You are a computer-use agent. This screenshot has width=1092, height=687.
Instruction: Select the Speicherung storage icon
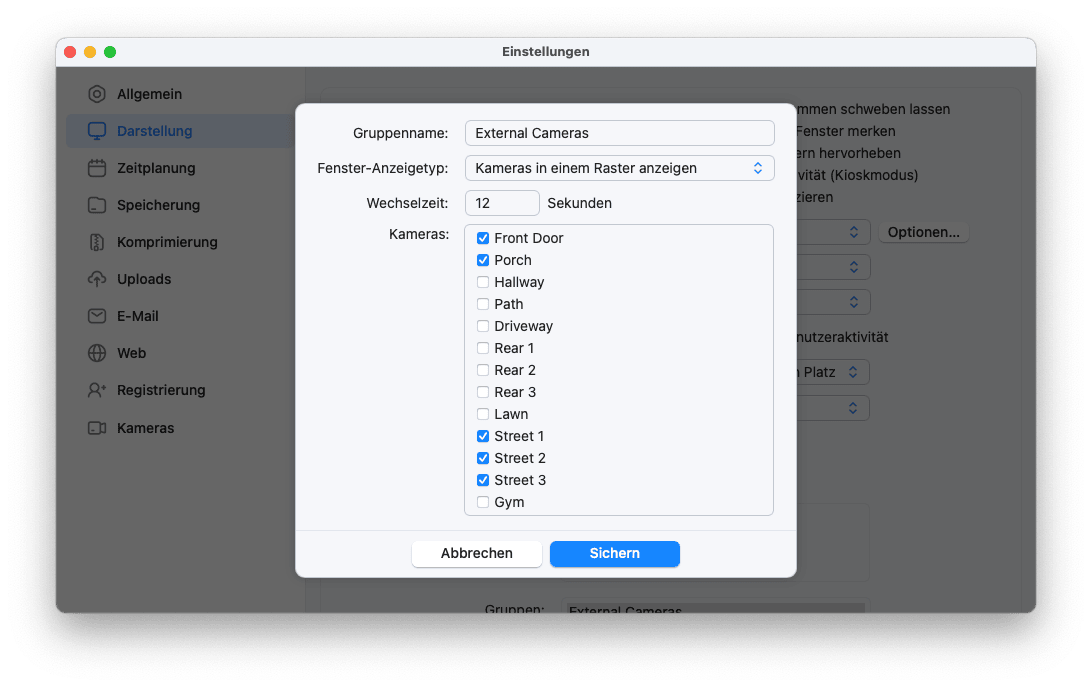(x=94, y=205)
